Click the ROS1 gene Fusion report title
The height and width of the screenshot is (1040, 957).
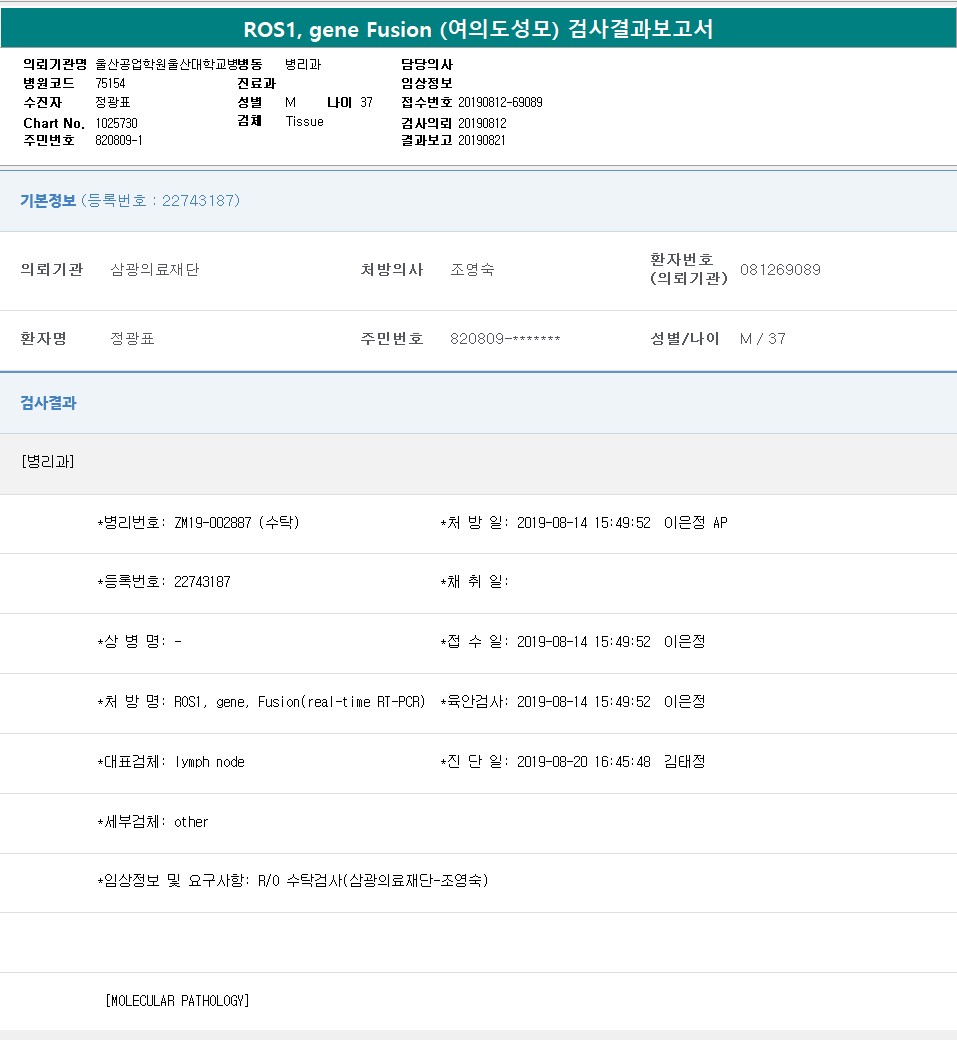click(478, 29)
